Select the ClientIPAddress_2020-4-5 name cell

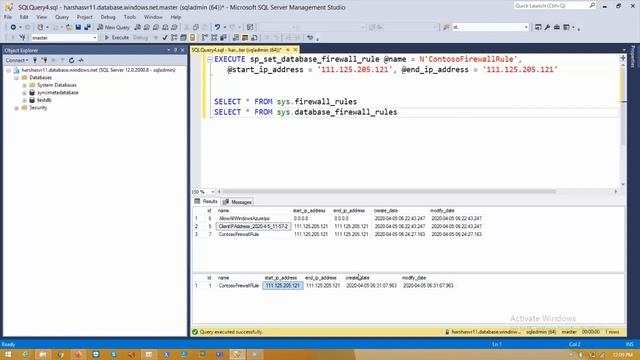[253, 227]
